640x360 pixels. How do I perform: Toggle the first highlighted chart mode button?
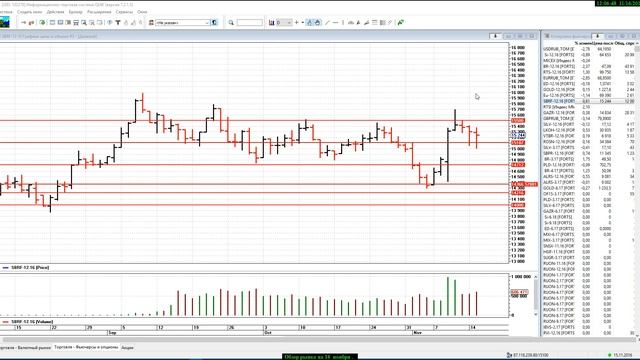(309, 22)
